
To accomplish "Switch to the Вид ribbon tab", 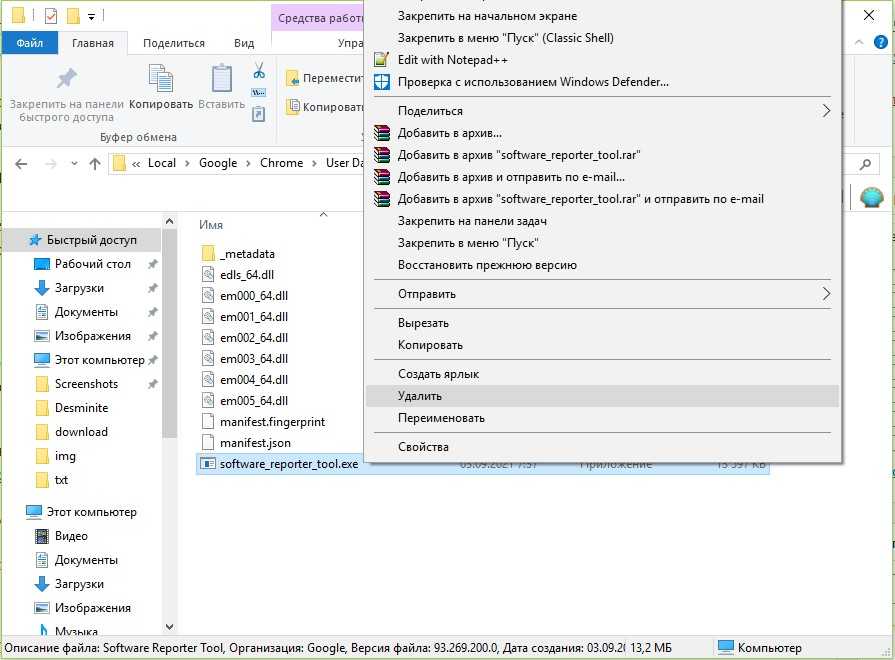I will point(244,43).
